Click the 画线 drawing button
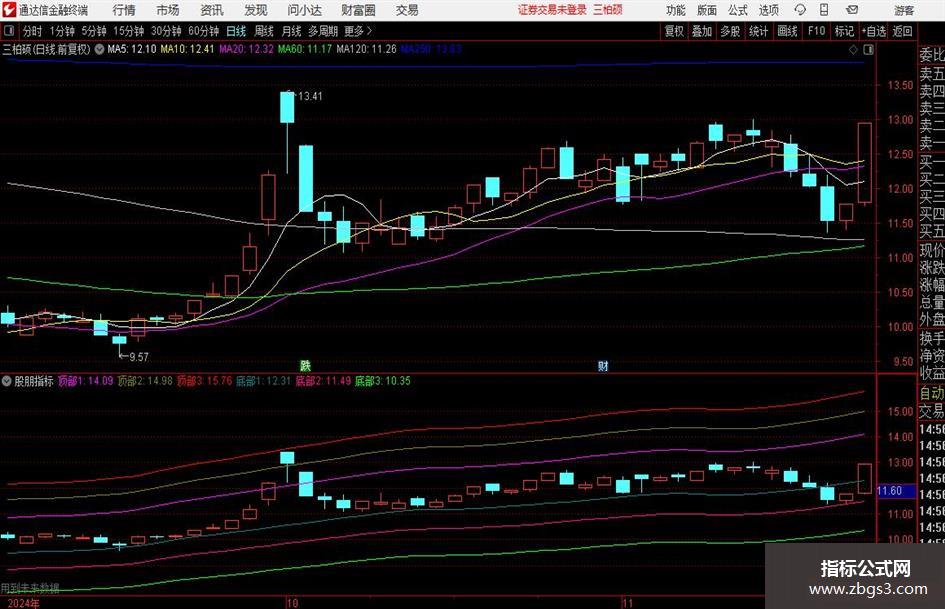Viewport: 945px width, 609px height. (787, 31)
